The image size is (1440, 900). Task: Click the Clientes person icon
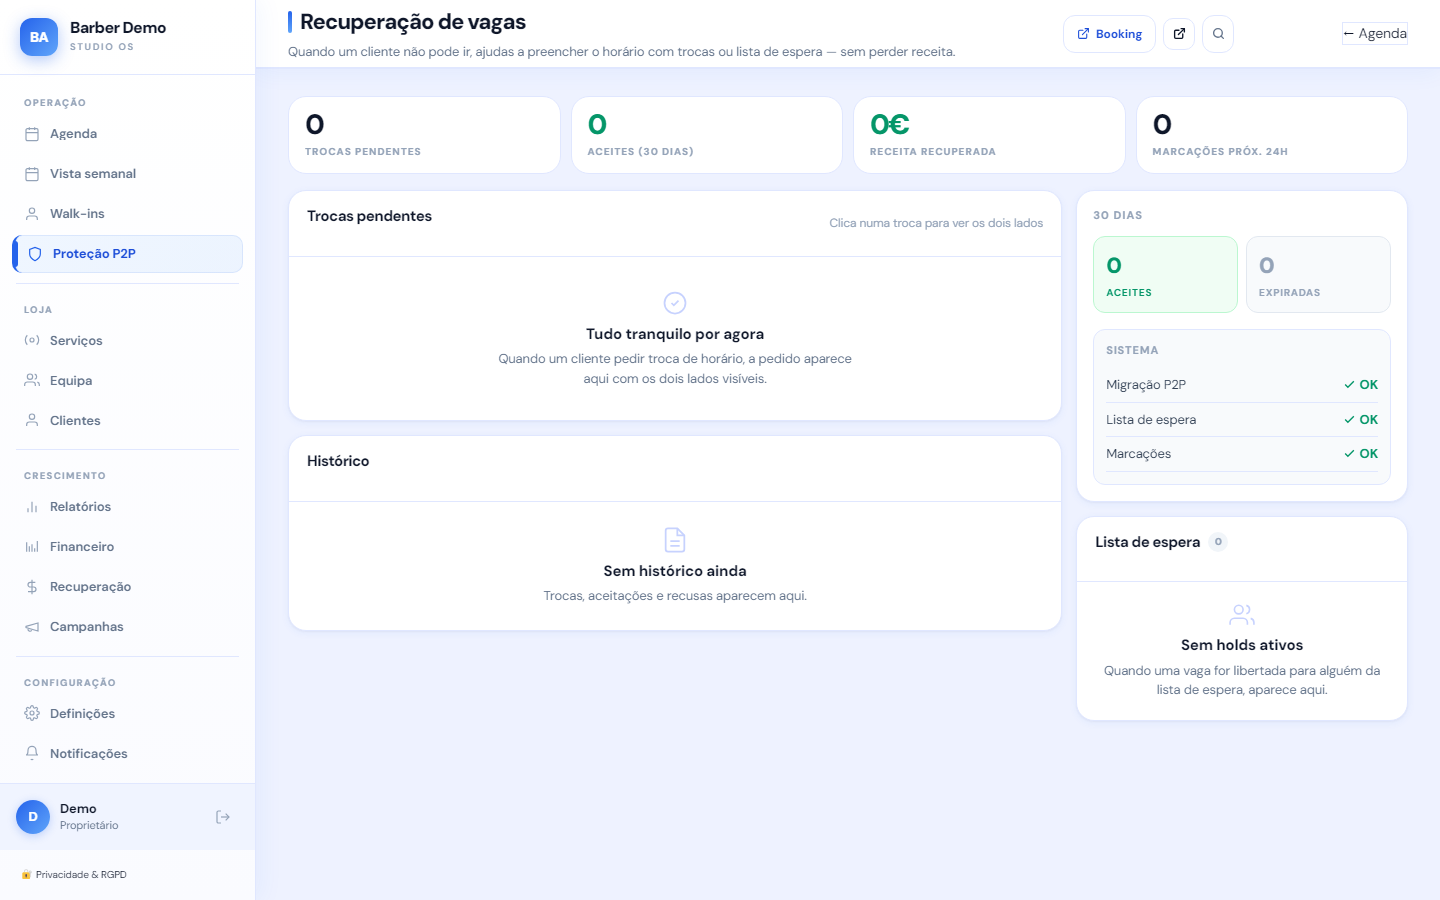click(32, 420)
